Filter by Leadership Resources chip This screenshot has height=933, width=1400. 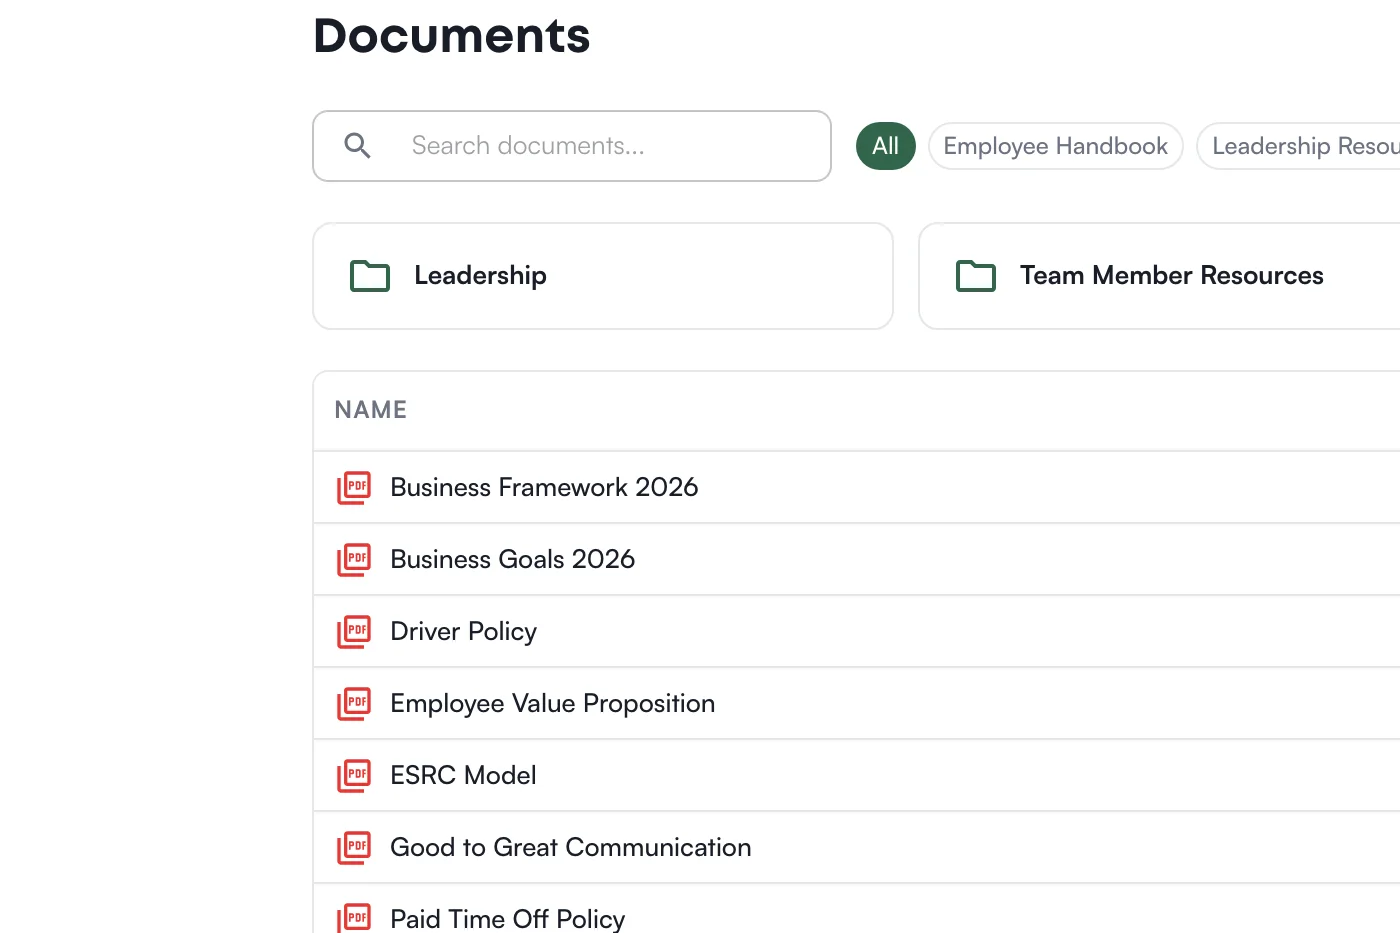point(1299,146)
